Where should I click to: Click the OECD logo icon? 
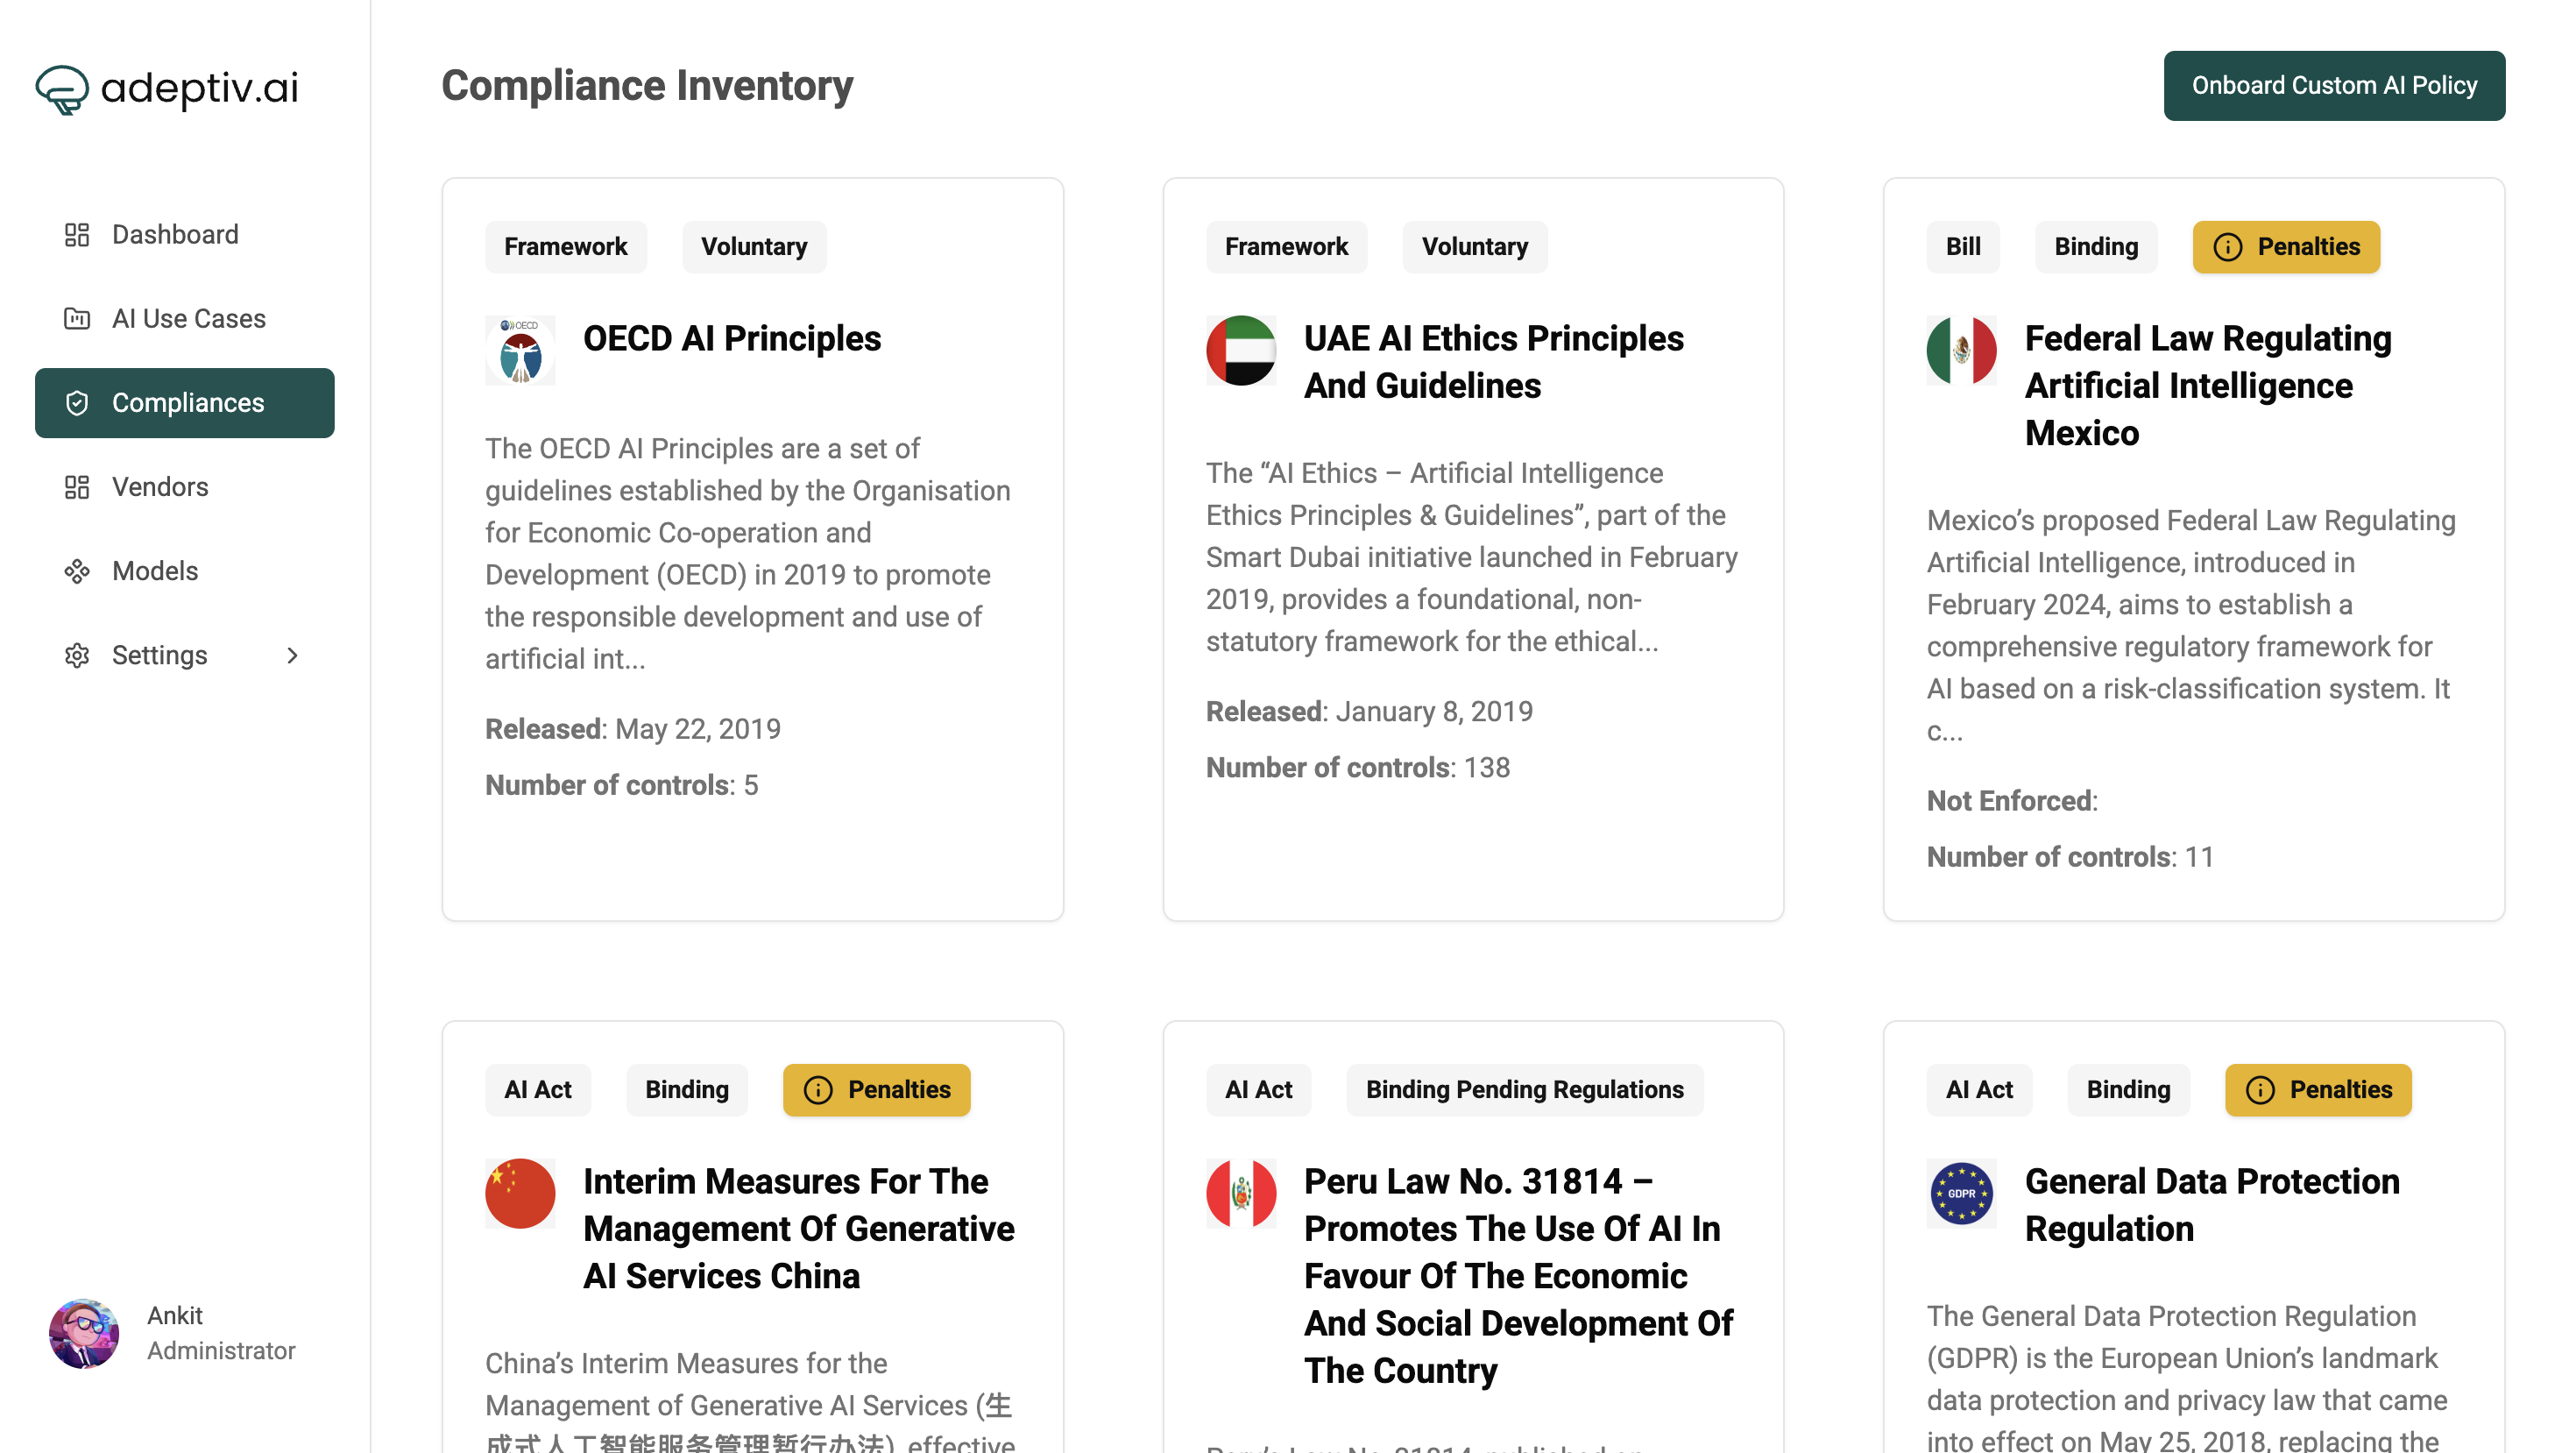(520, 351)
